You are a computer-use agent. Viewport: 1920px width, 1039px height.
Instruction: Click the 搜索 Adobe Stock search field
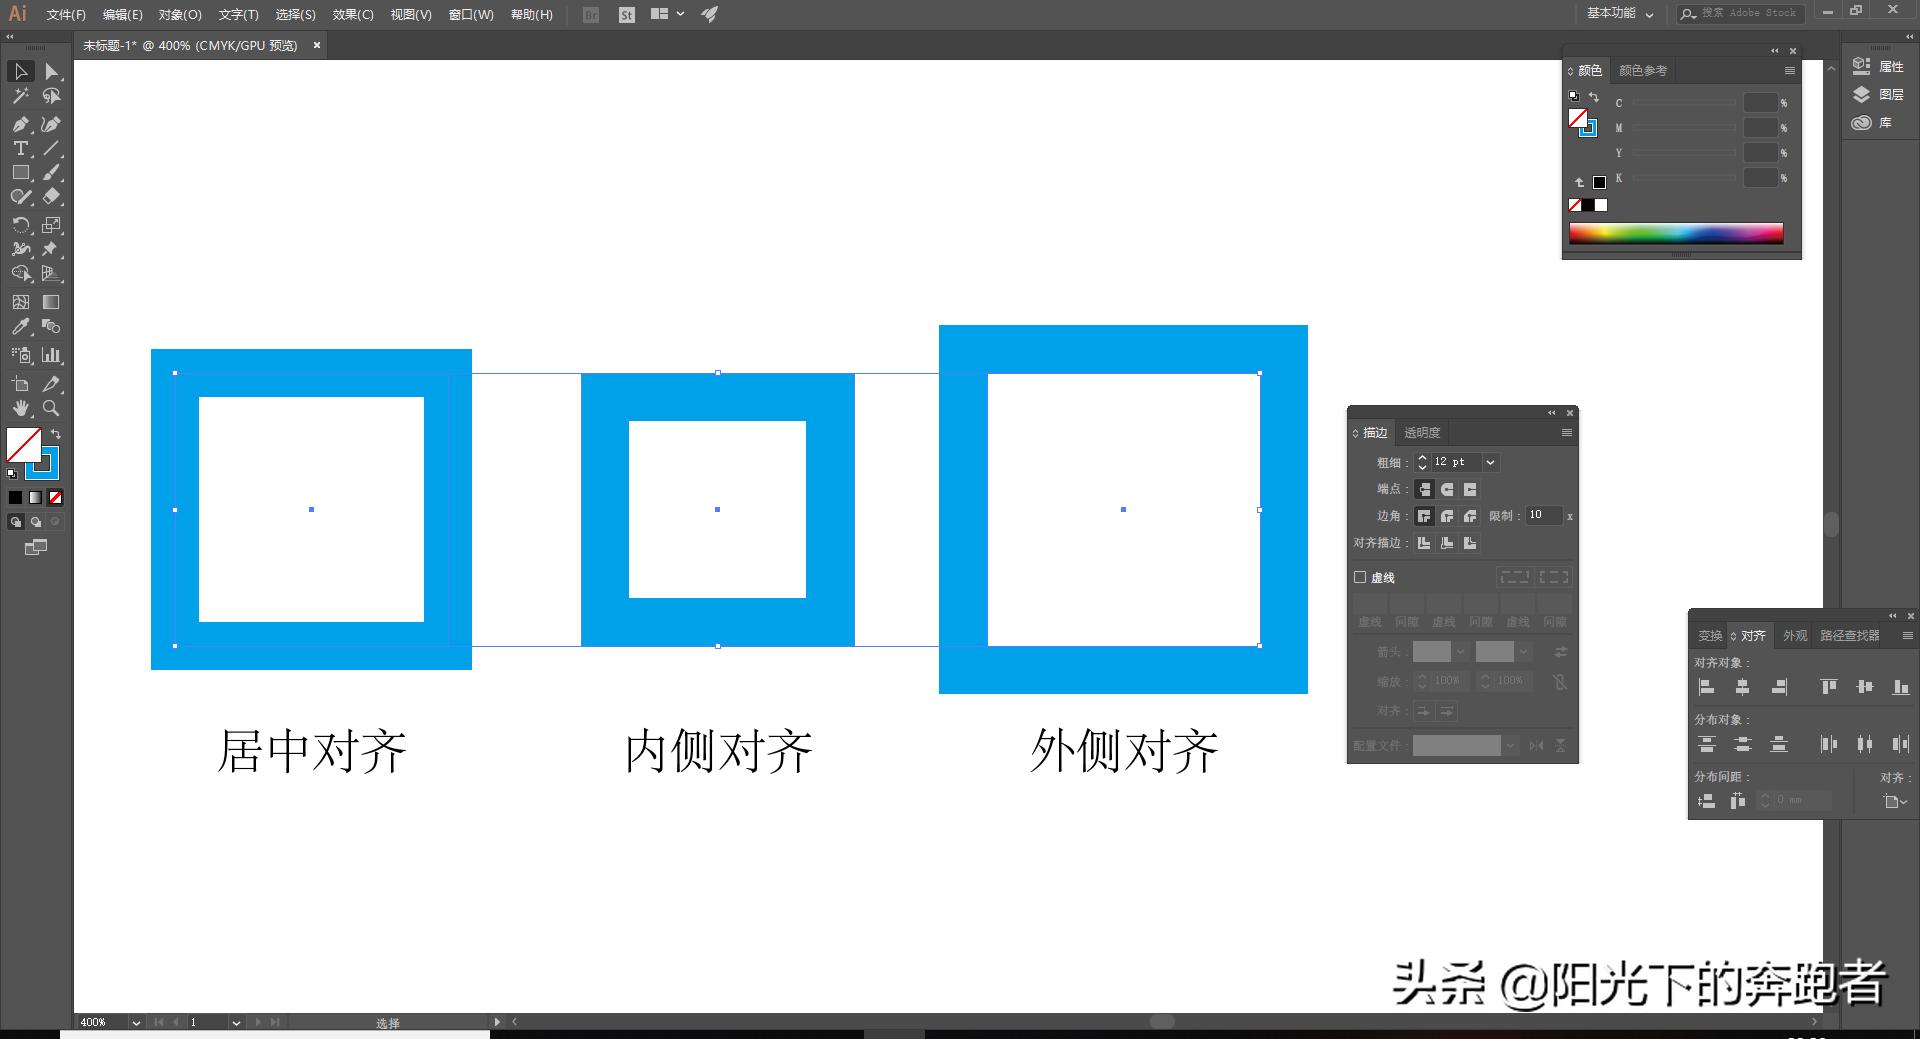click(1741, 13)
